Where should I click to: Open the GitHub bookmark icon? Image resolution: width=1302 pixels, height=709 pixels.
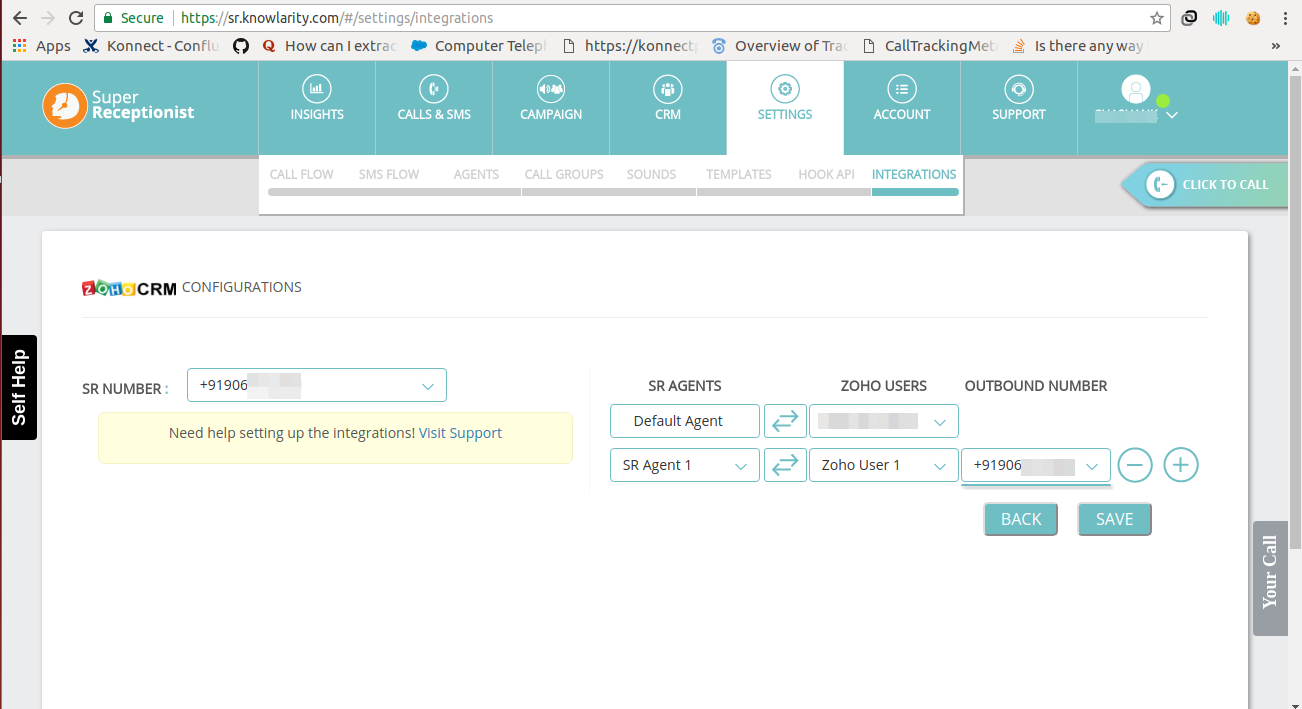(240, 46)
